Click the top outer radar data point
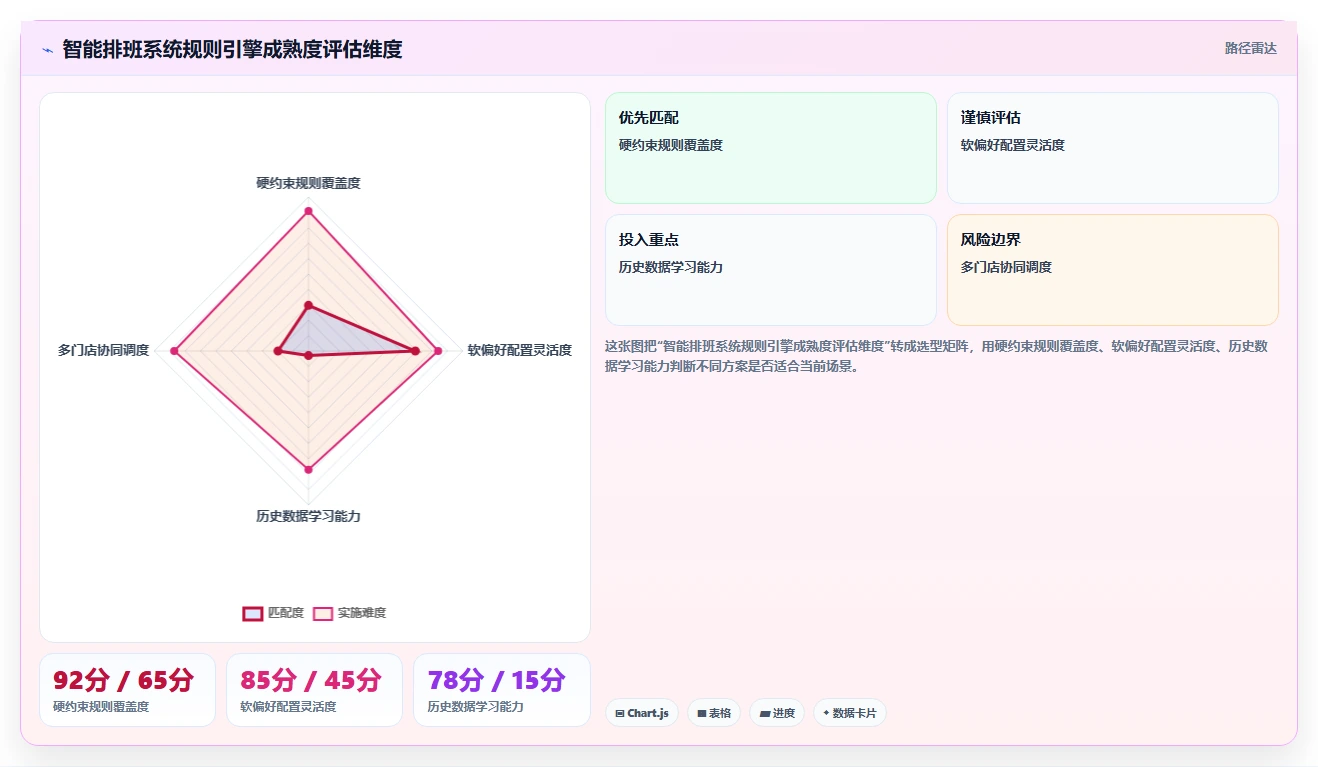 coord(308,211)
